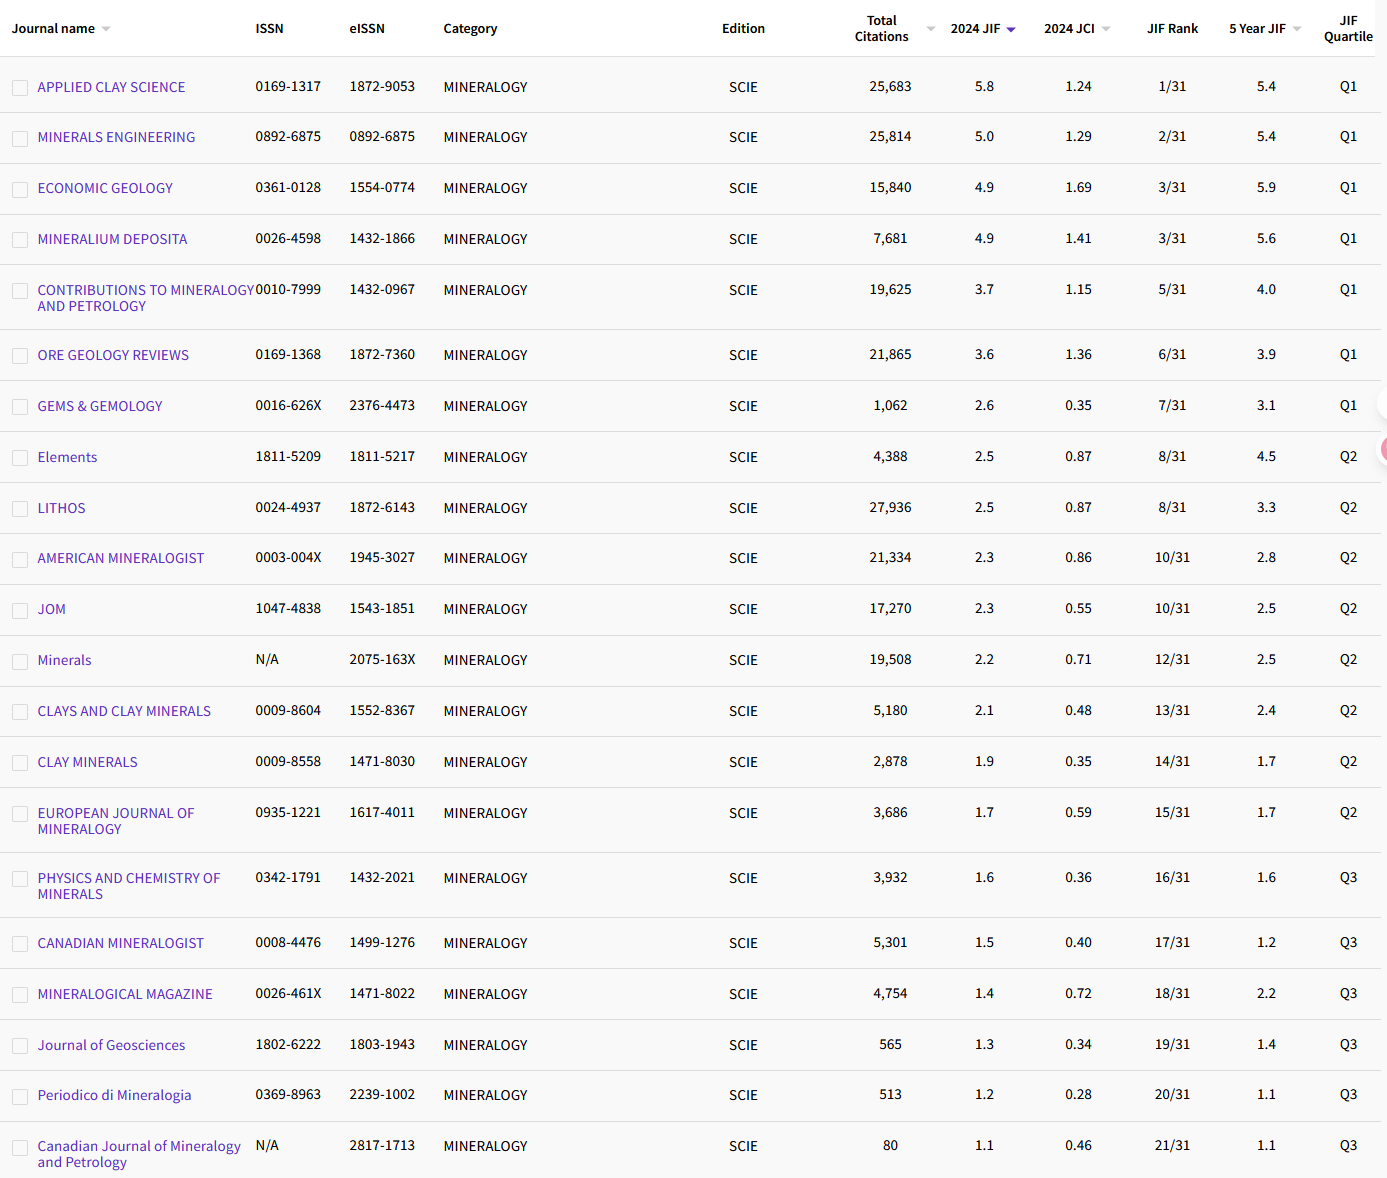
Task: Sort by 2024 JCI arrow
Action: (1106, 29)
